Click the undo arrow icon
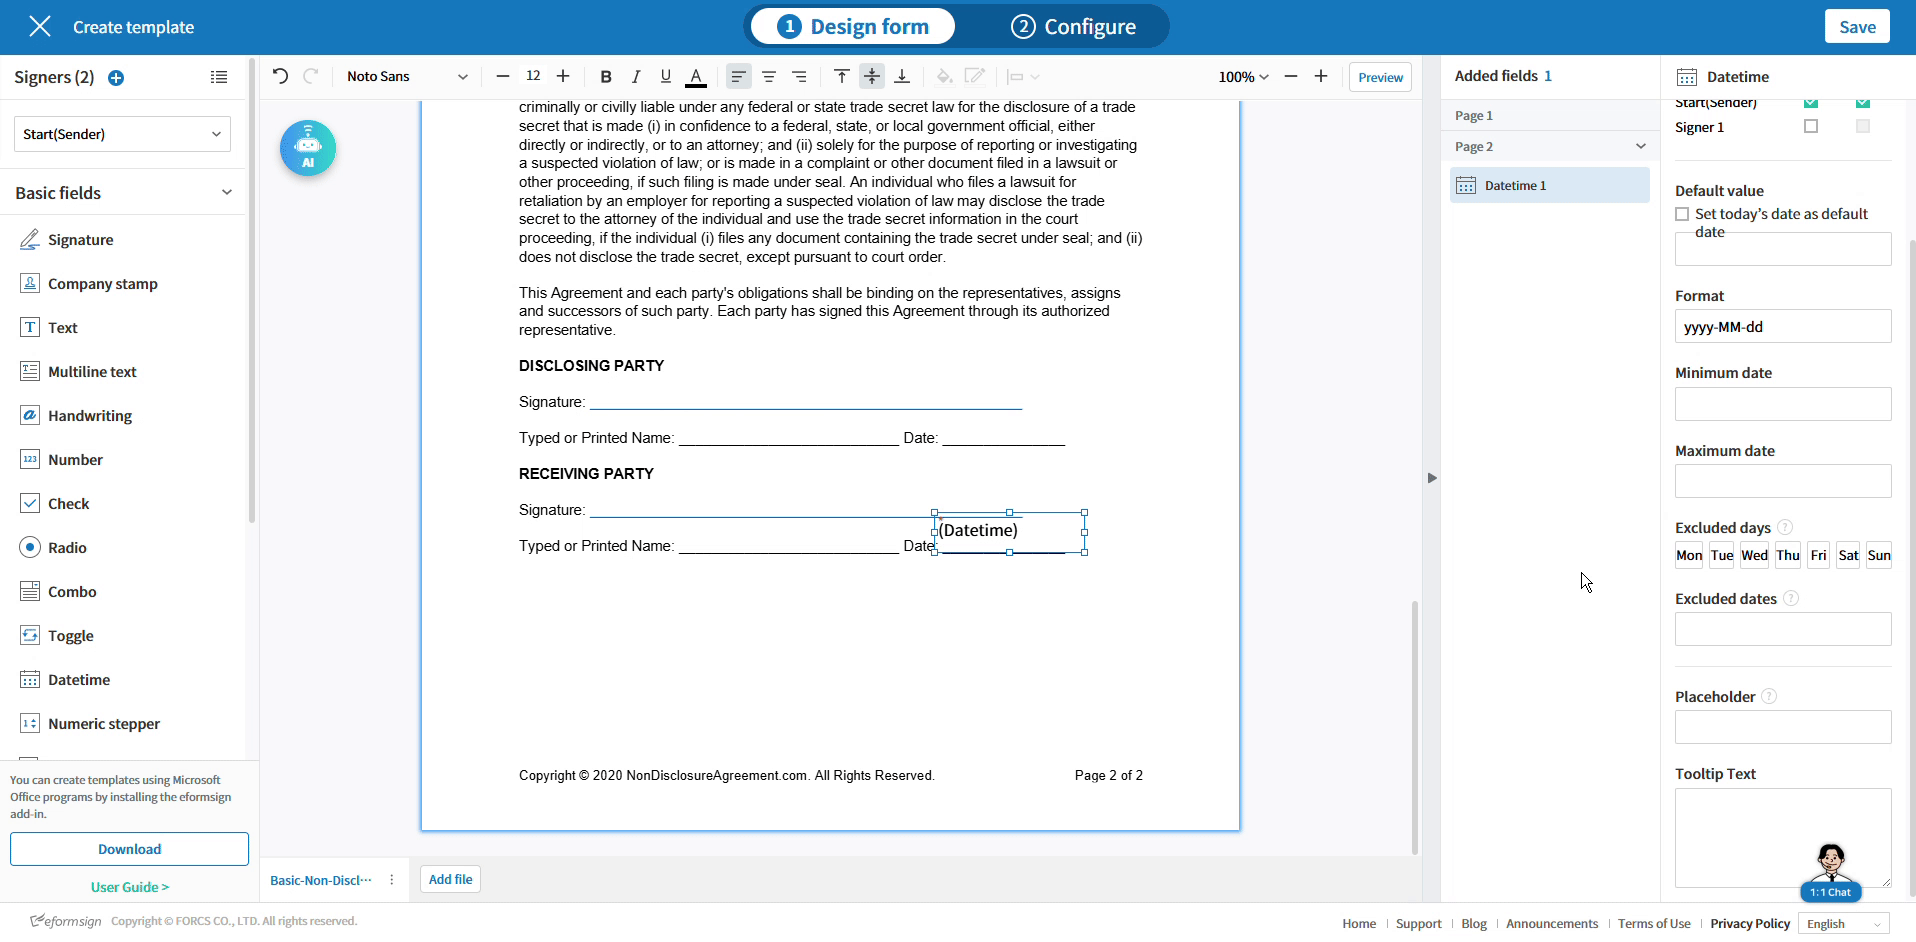Viewport: 1916px width, 942px height. tap(280, 76)
